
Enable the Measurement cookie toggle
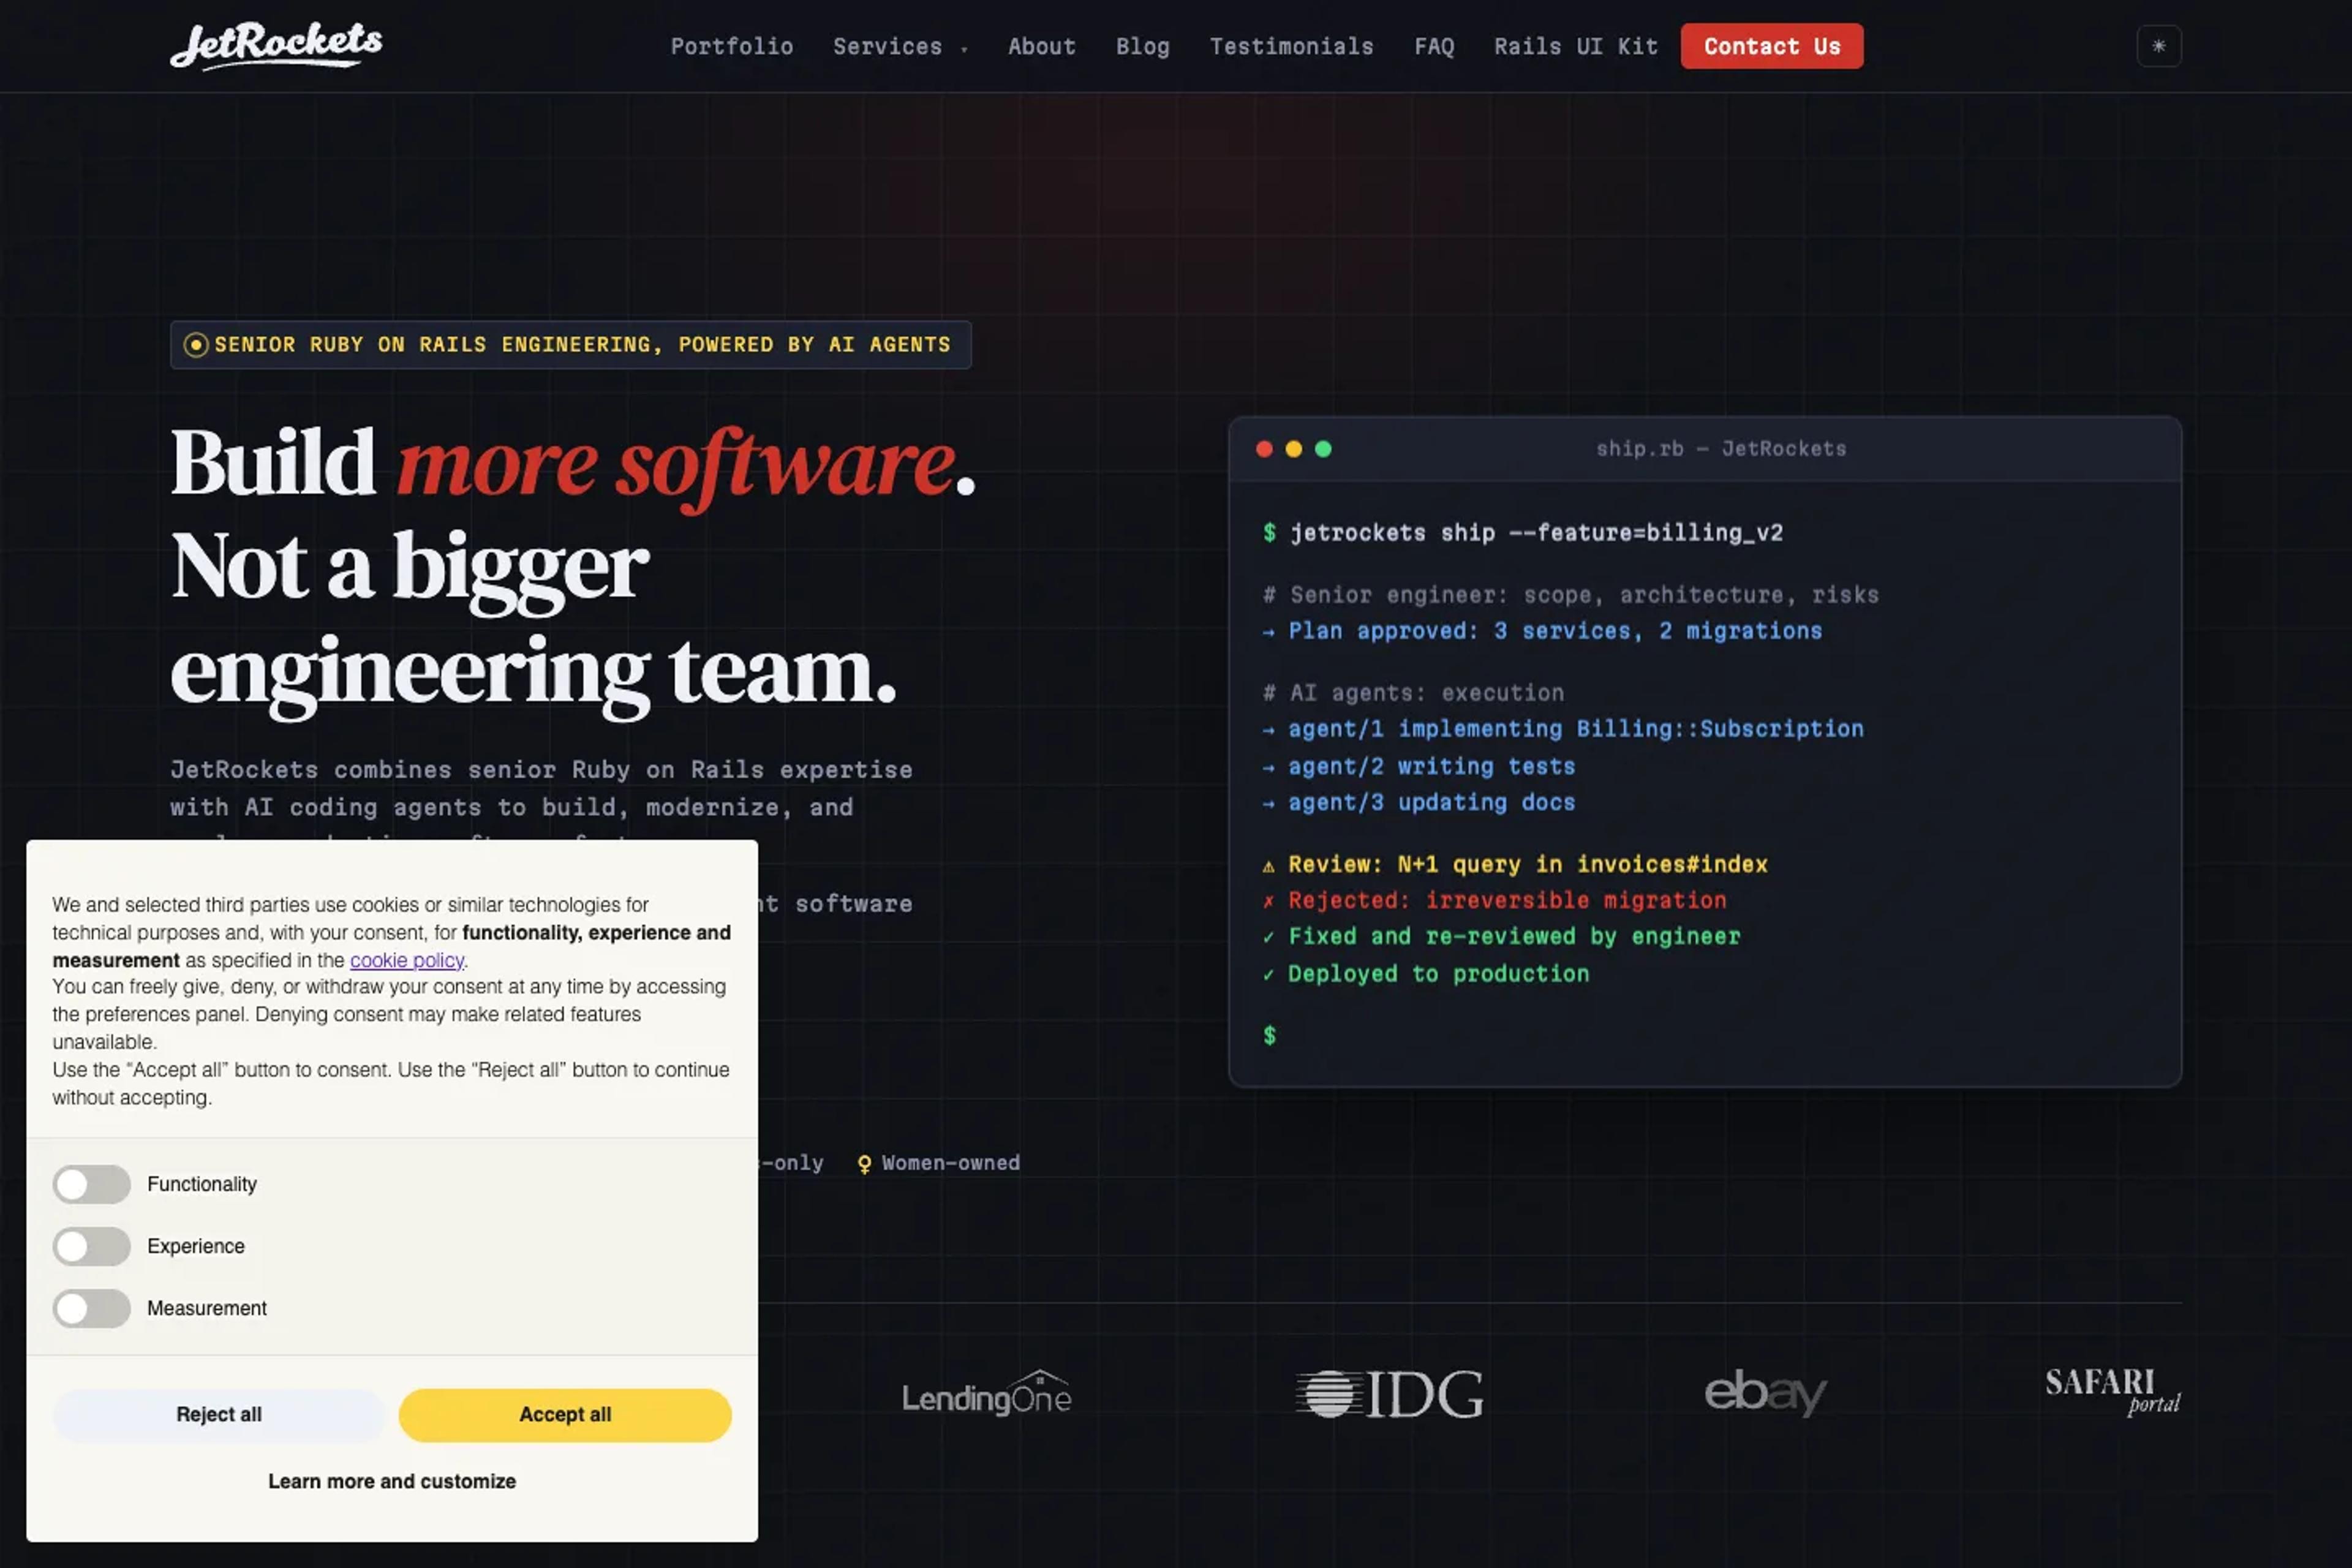91,1308
